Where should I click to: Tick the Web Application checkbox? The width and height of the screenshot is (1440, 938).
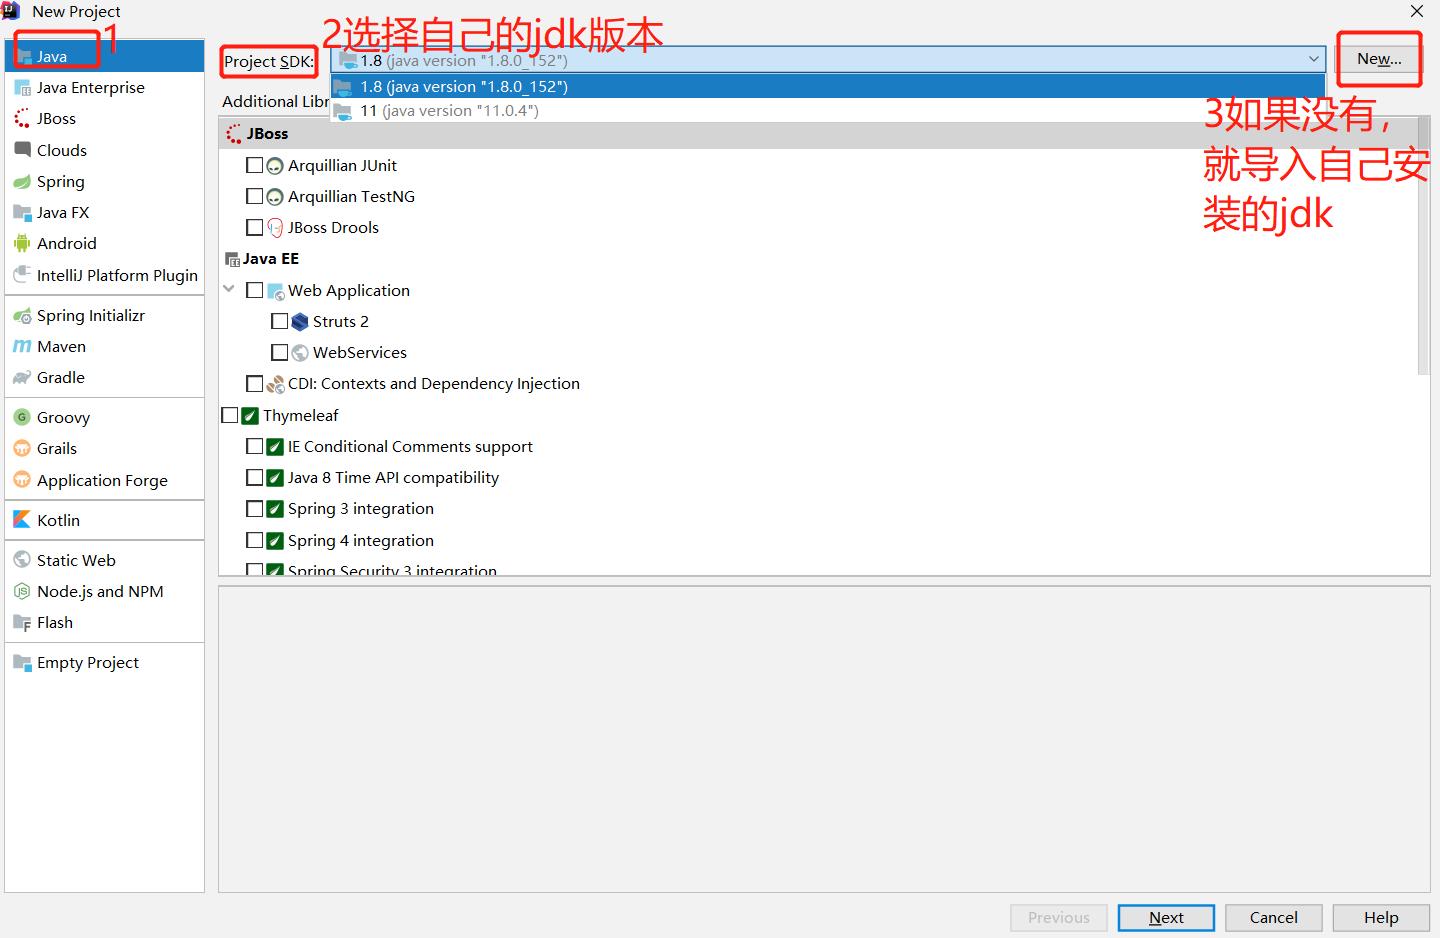point(254,290)
